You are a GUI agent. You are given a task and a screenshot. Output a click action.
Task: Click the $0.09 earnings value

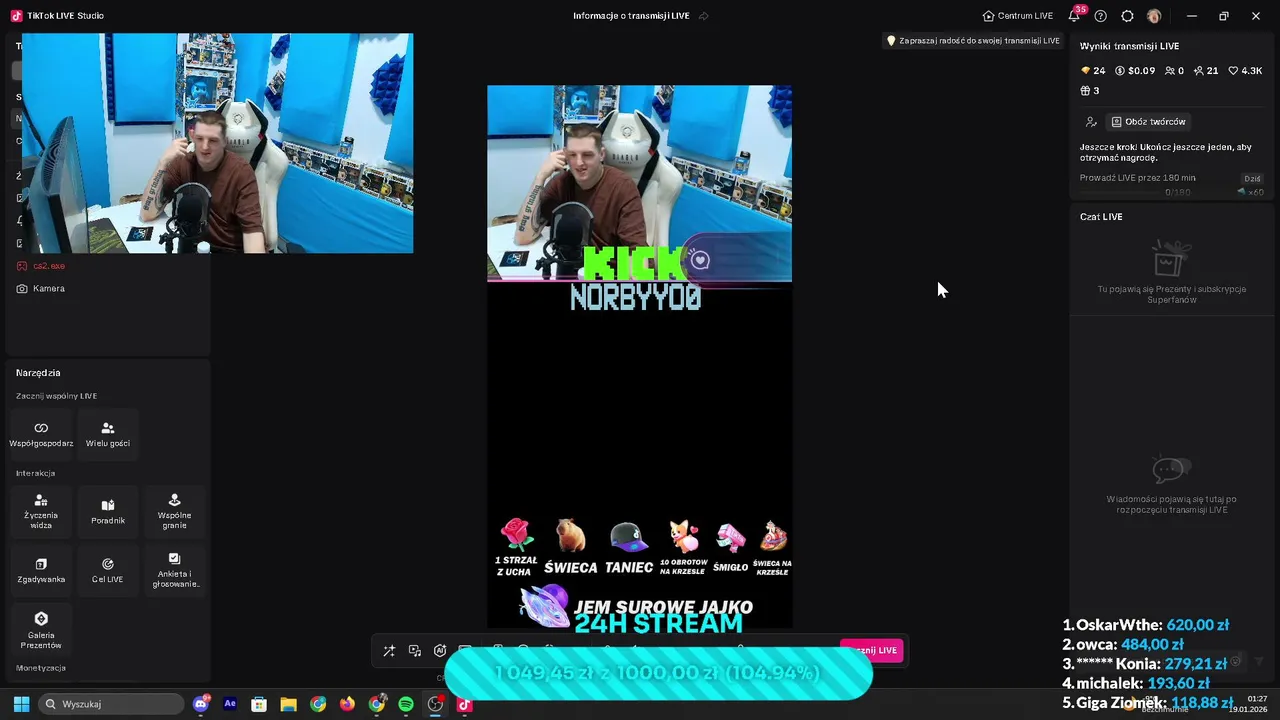pos(1135,71)
